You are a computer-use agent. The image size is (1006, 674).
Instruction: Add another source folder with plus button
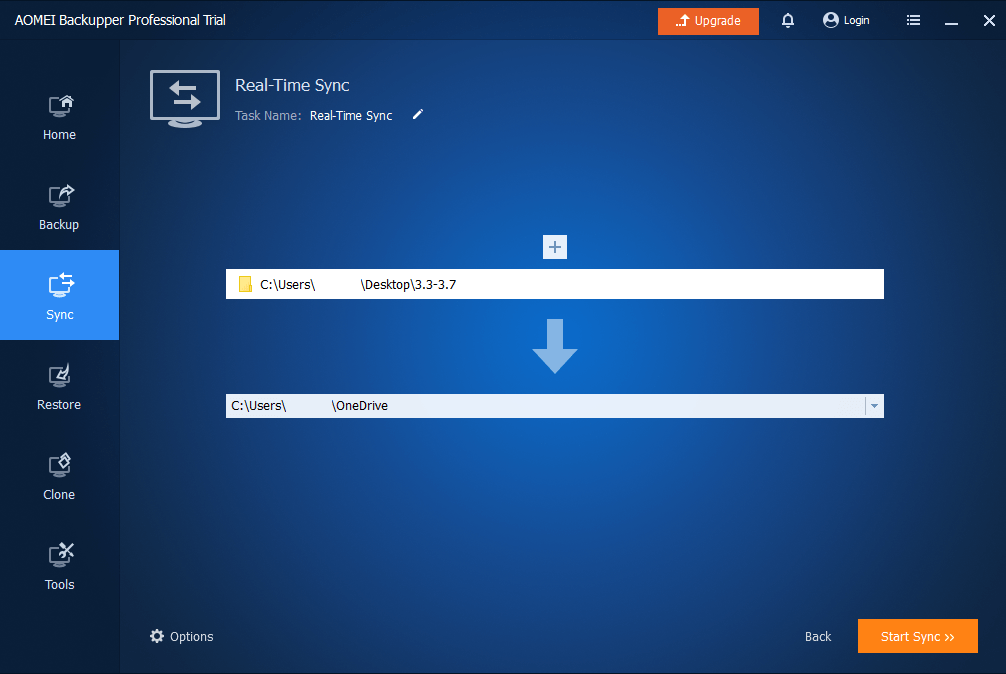tap(554, 247)
